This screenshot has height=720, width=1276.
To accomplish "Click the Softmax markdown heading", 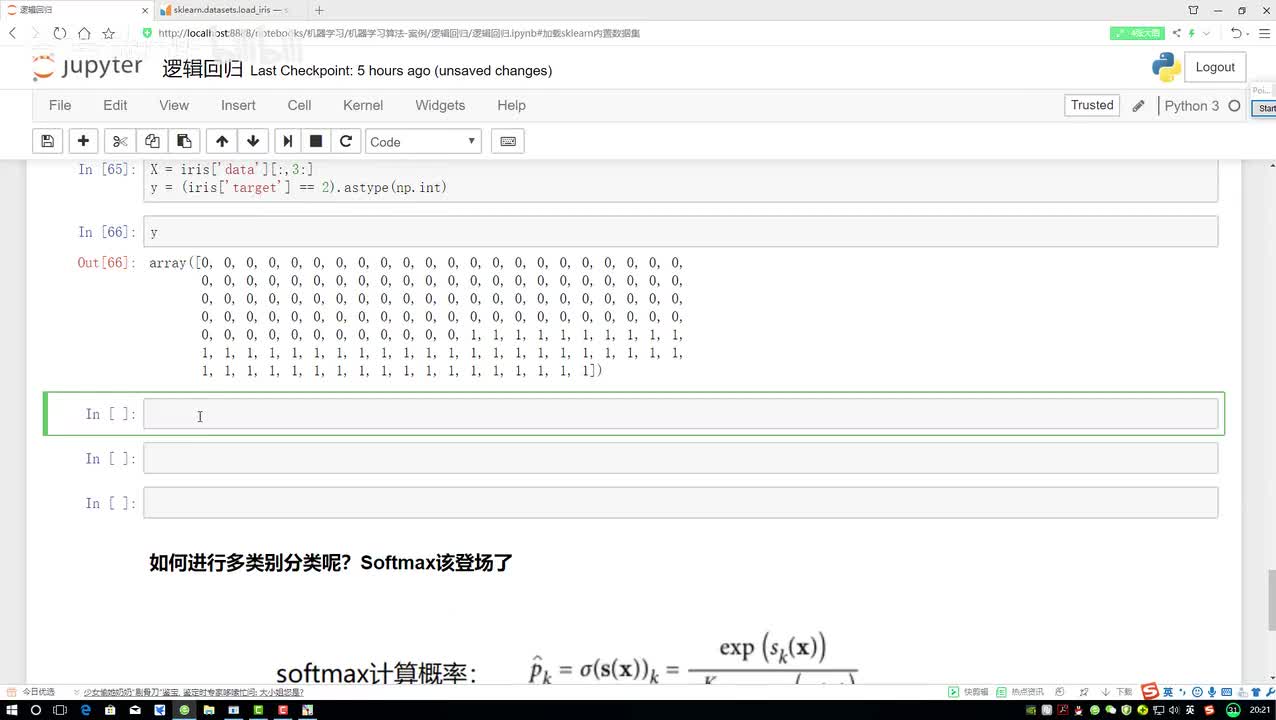I will click(x=331, y=563).
